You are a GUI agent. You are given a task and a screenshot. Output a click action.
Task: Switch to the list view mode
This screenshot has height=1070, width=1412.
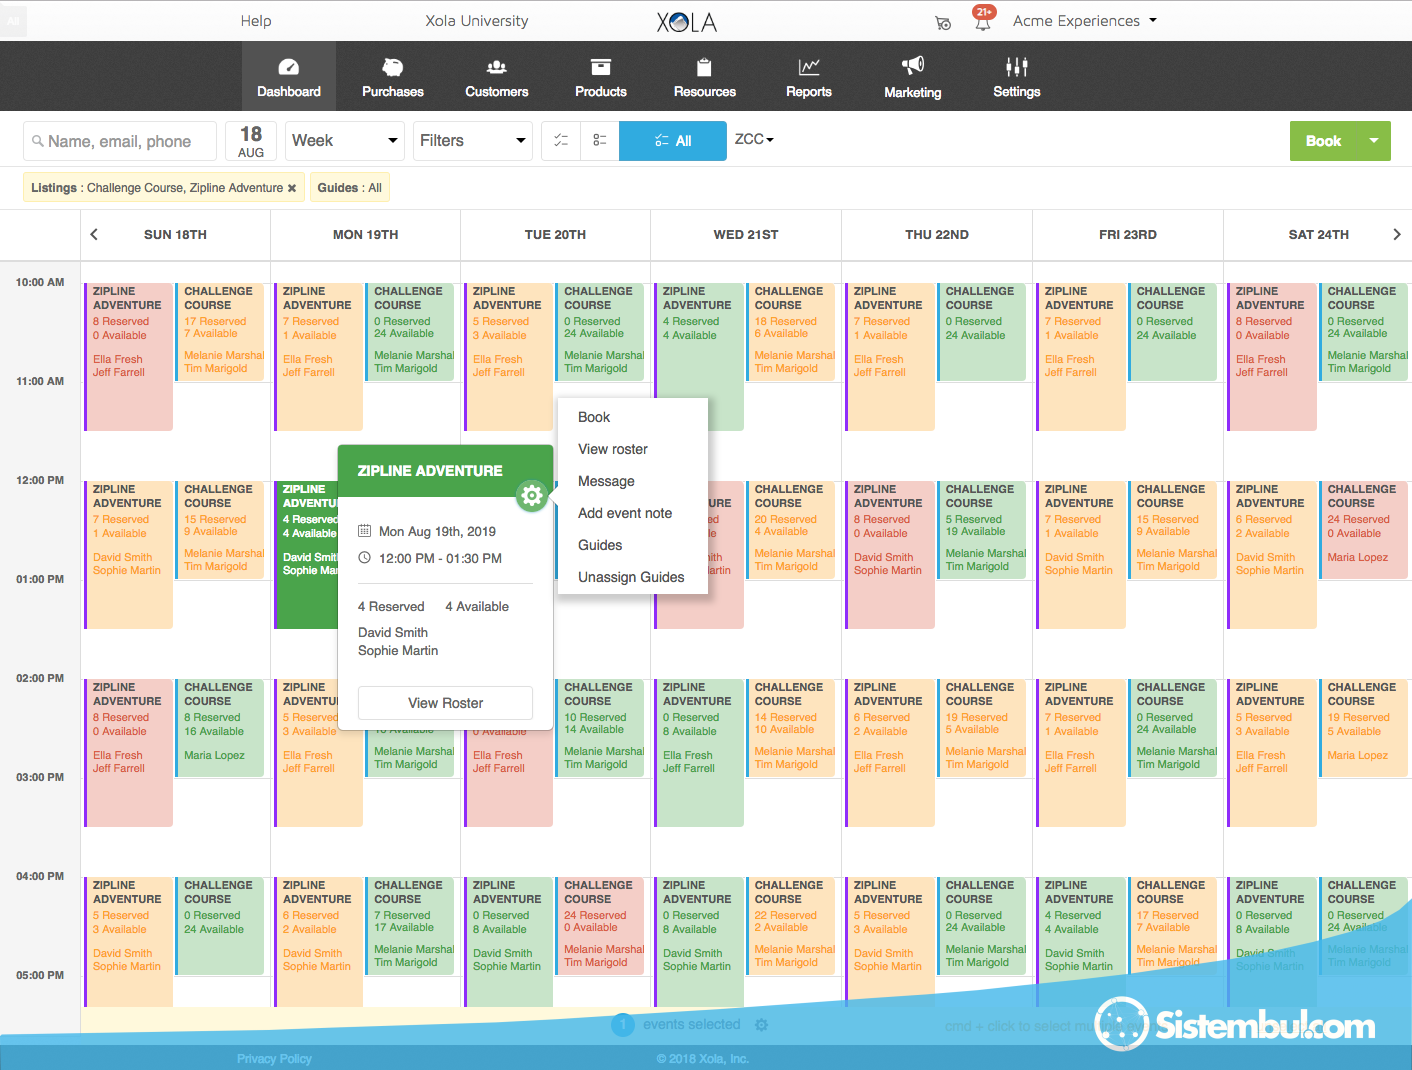coord(600,141)
